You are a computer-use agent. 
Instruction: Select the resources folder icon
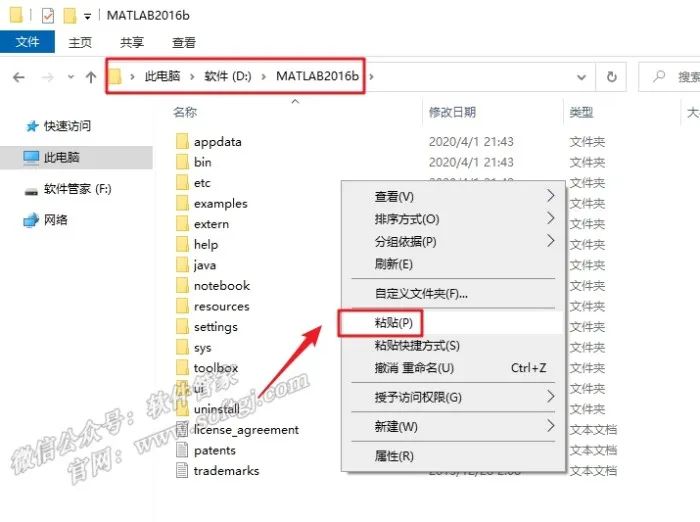tap(182, 306)
